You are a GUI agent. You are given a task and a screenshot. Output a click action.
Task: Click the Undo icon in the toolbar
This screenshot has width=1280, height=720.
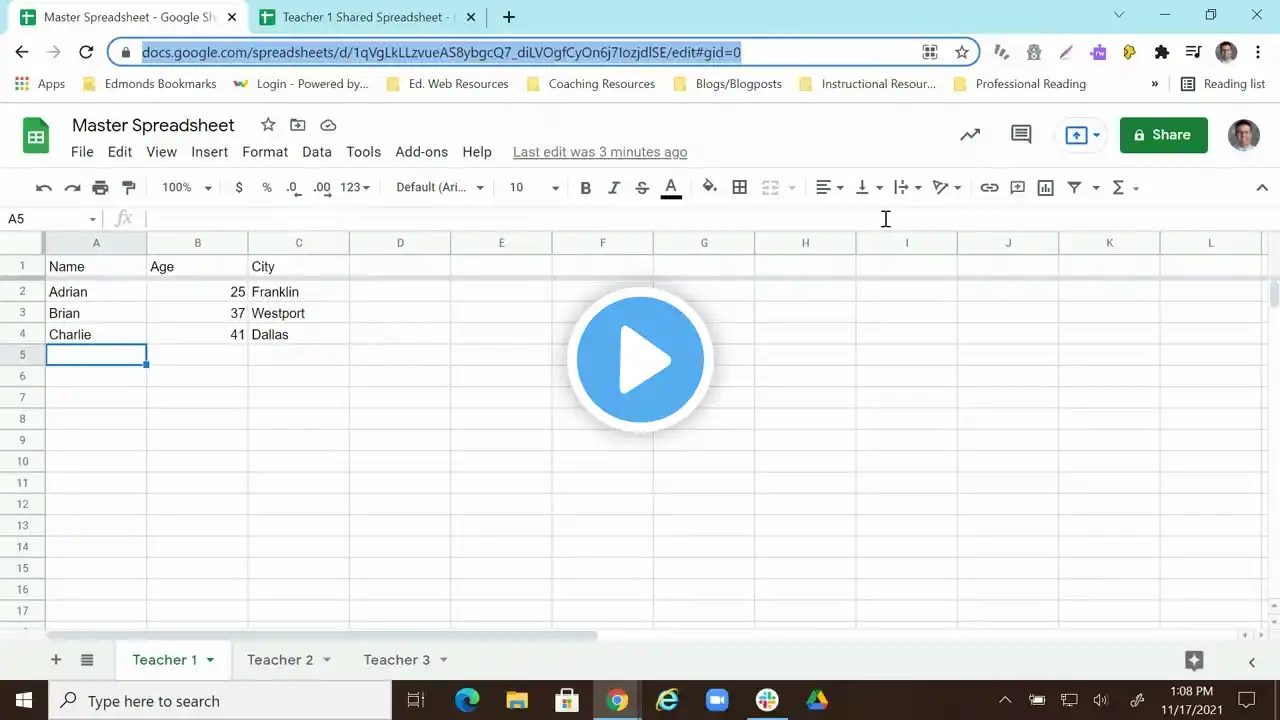(x=44, y=188)
